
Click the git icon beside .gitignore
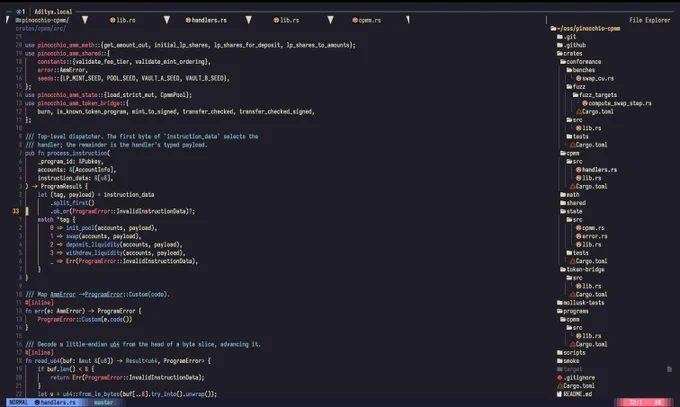pos(559,377)
